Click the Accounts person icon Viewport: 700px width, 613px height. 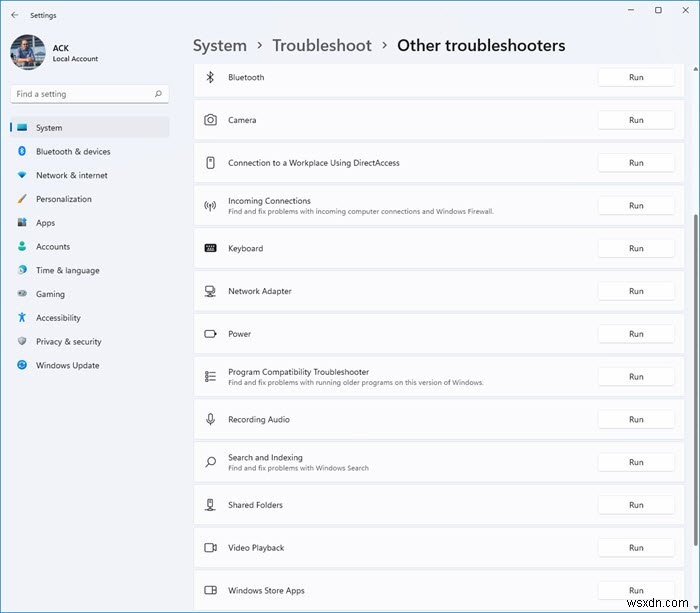(x=22, y=246)
